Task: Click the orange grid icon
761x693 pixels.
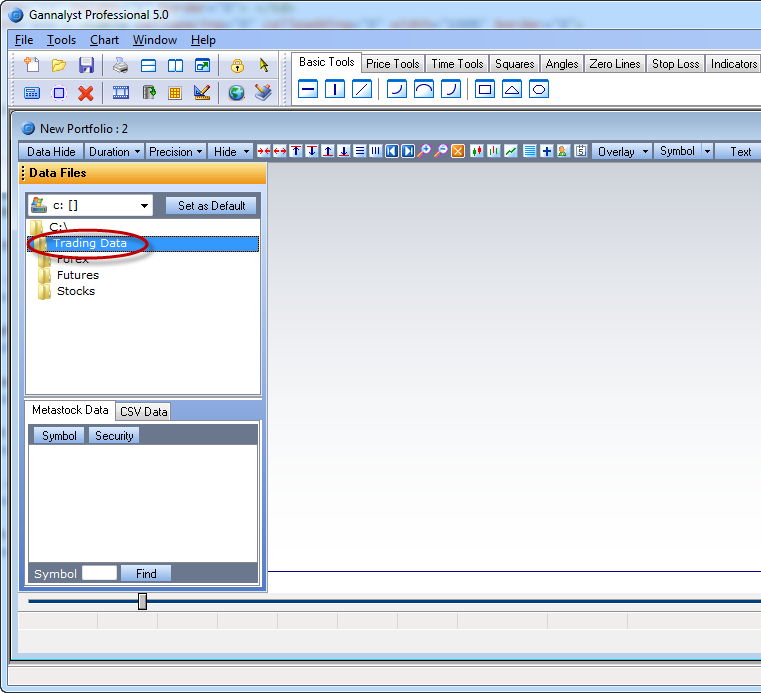Action: (175, 93)
